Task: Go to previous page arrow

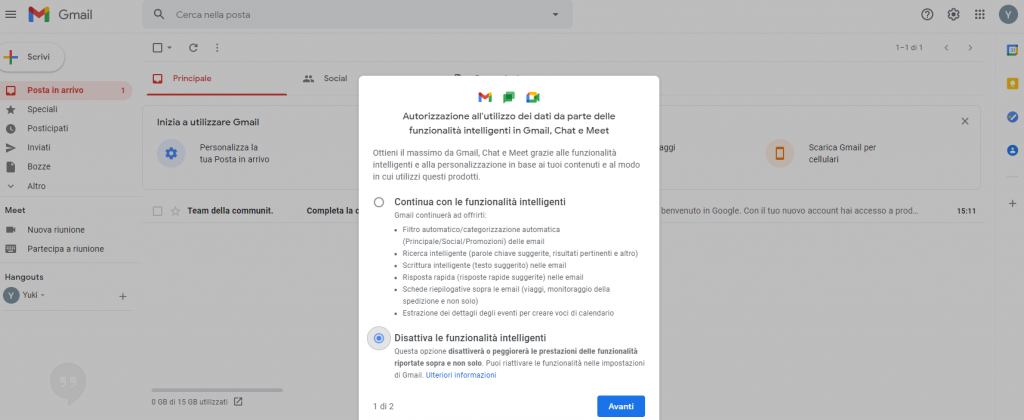Action: (x=946, y=48)
